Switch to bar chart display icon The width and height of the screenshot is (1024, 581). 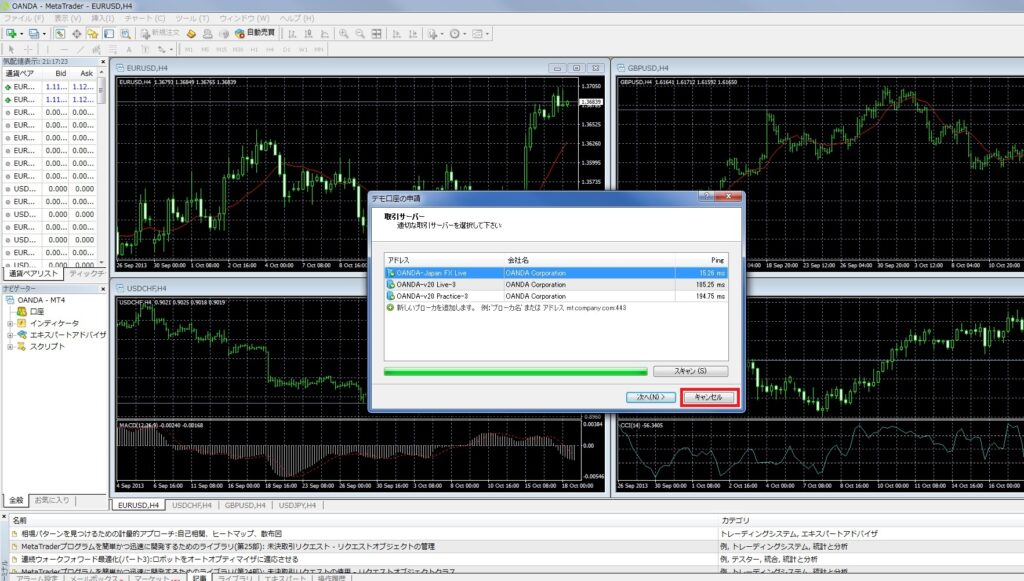(292, 34)
